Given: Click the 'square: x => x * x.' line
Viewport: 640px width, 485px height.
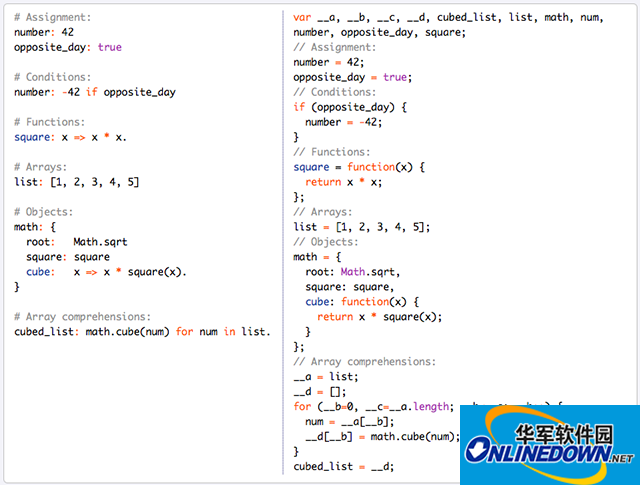Looking at the screenshot, I should (70, 137).
